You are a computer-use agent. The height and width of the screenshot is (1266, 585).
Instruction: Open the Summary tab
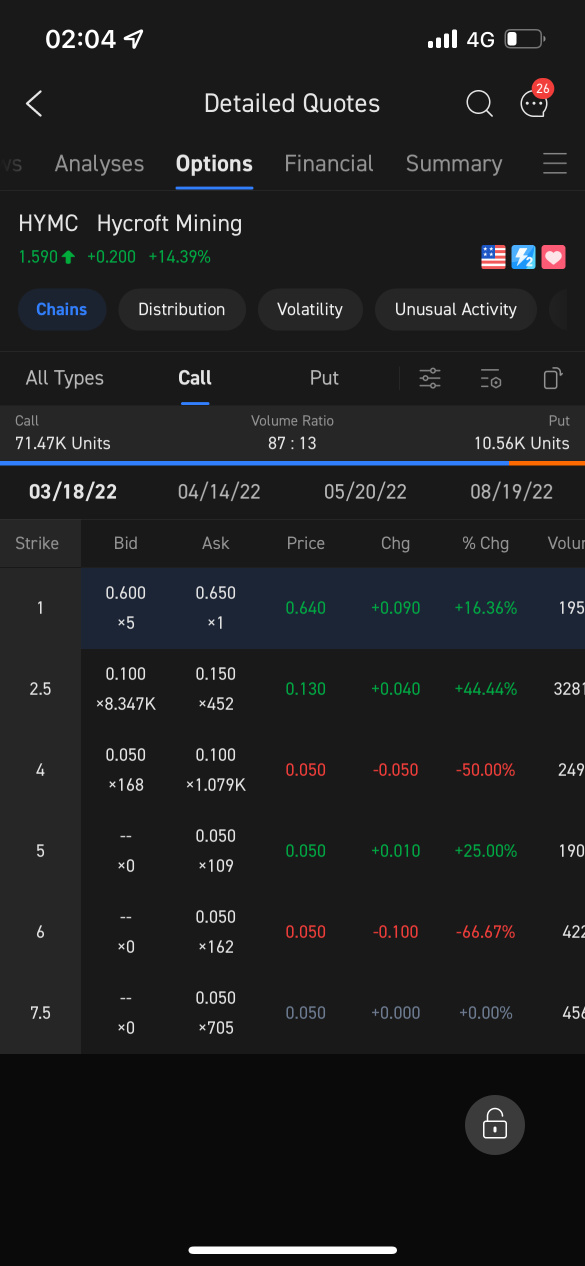(454, 164)
